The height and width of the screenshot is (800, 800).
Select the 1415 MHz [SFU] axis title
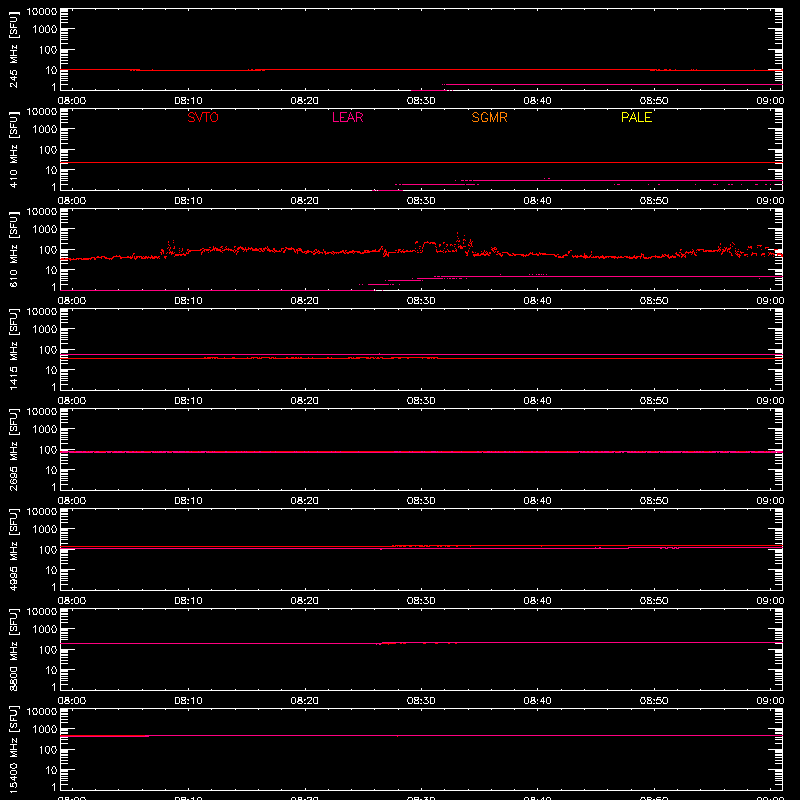point(13,349)
